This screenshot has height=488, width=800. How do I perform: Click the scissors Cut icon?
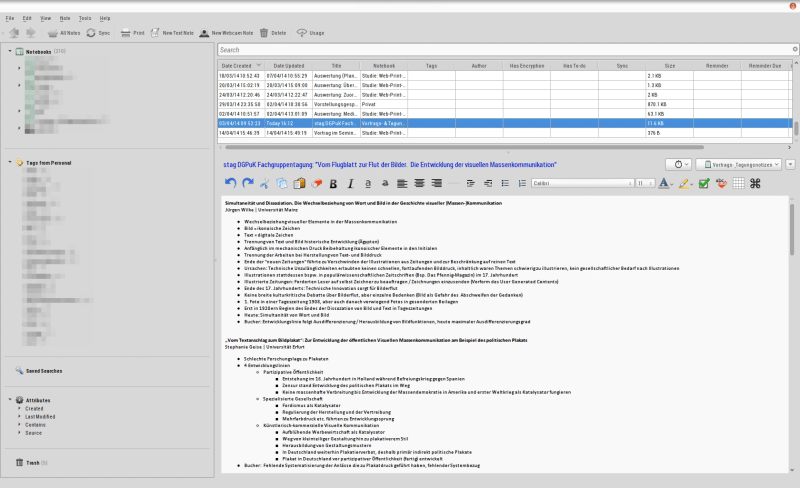click(265, 184)
